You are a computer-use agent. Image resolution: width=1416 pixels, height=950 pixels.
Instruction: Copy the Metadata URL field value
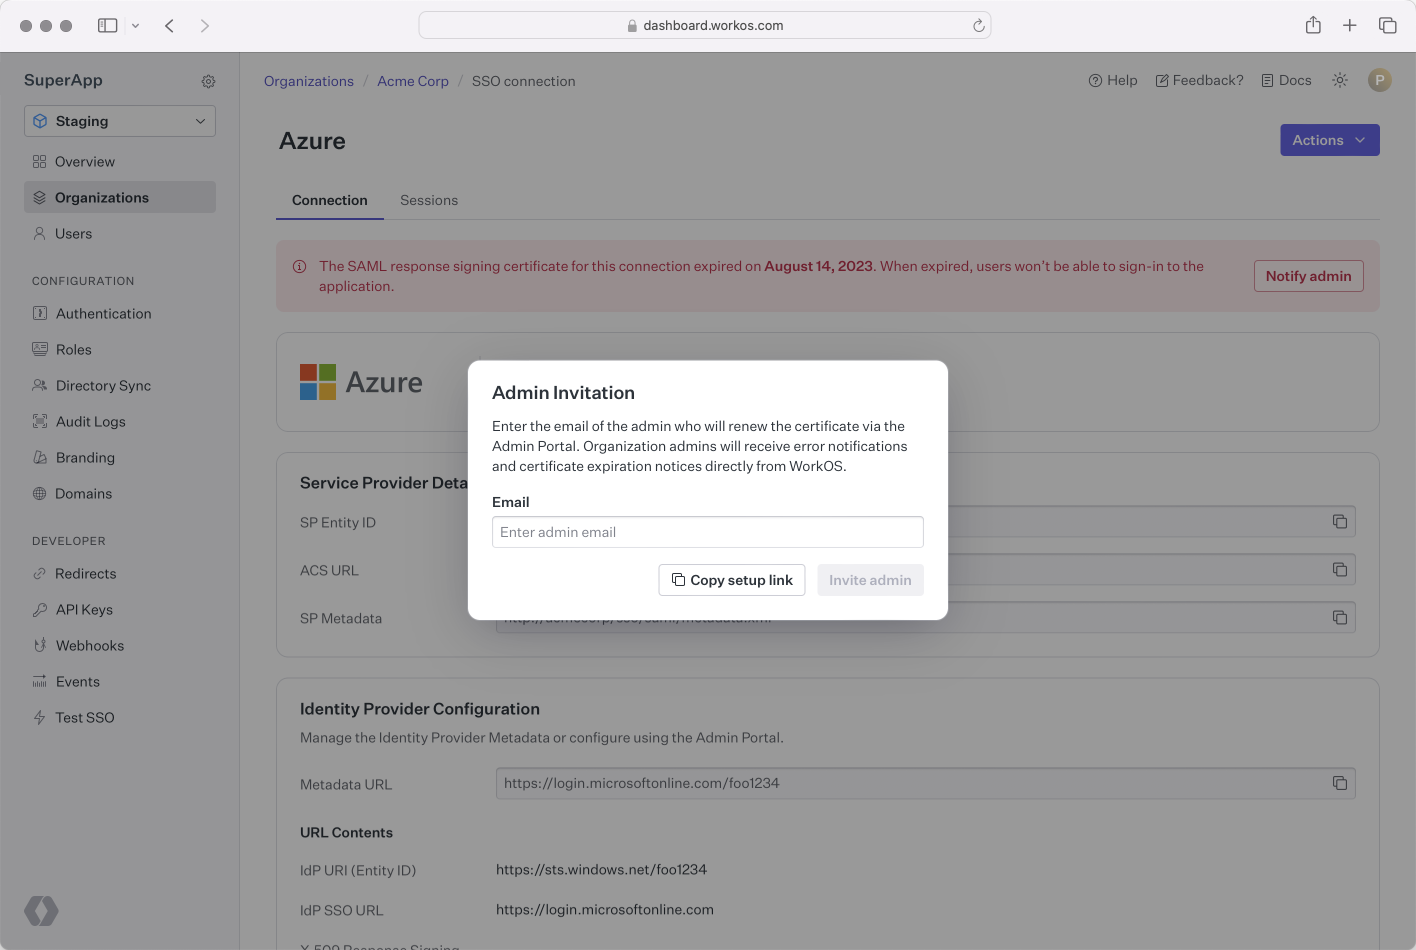[1339, 783]
